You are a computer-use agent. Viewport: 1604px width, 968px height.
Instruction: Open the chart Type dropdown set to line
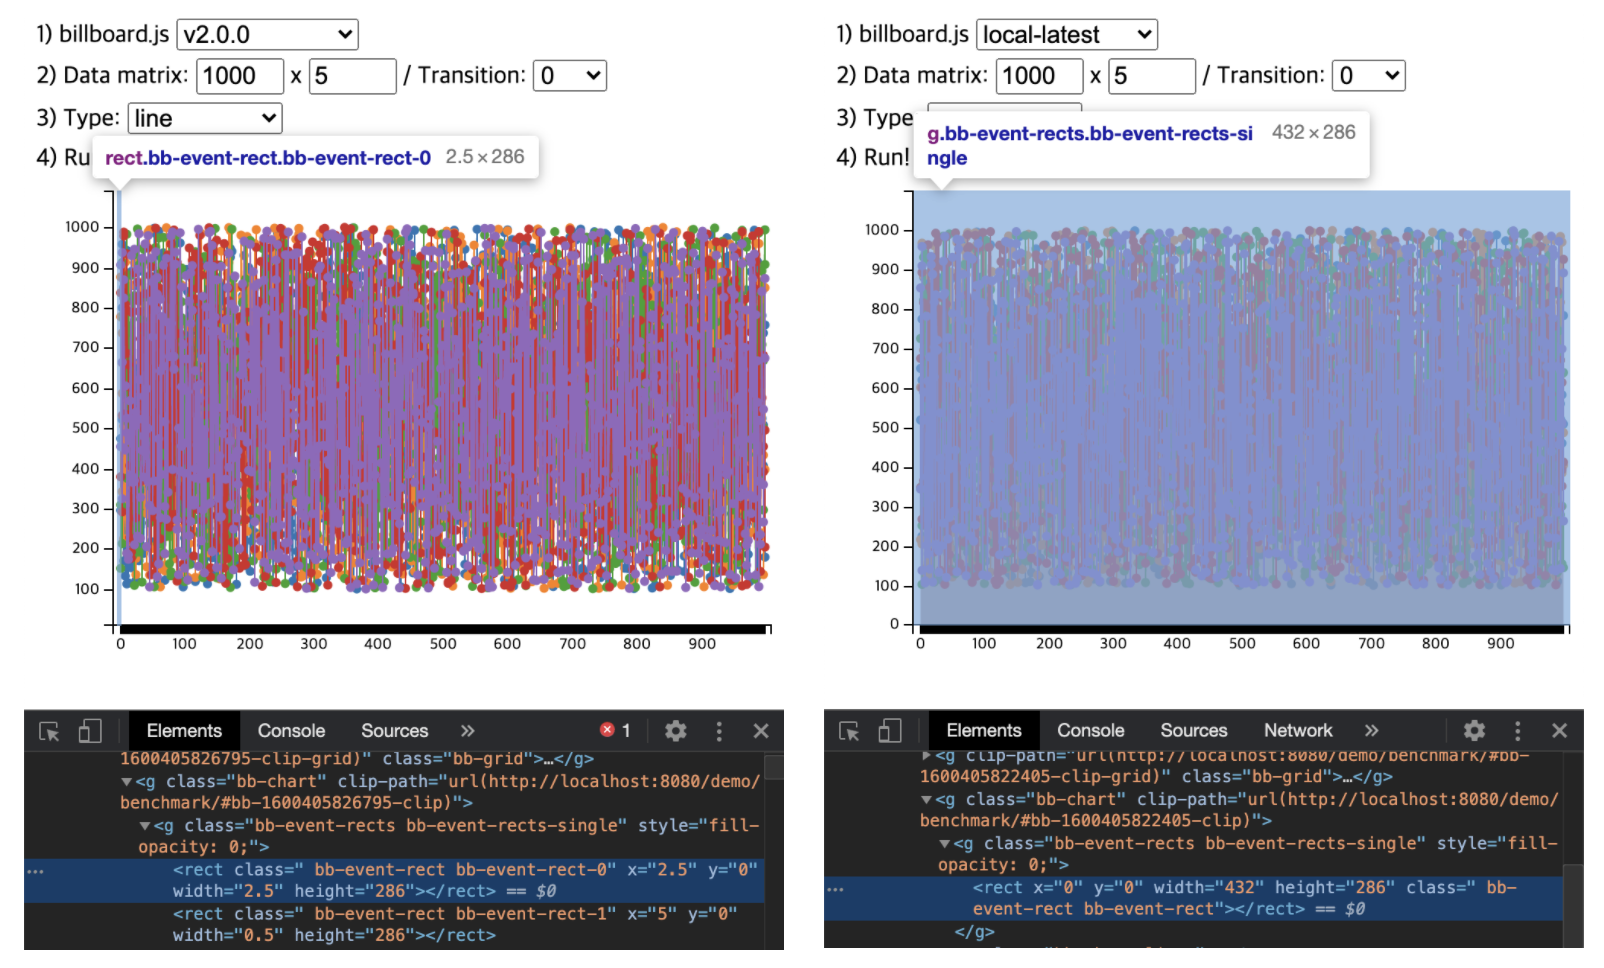pyautogui.click(x=205, y=117)
